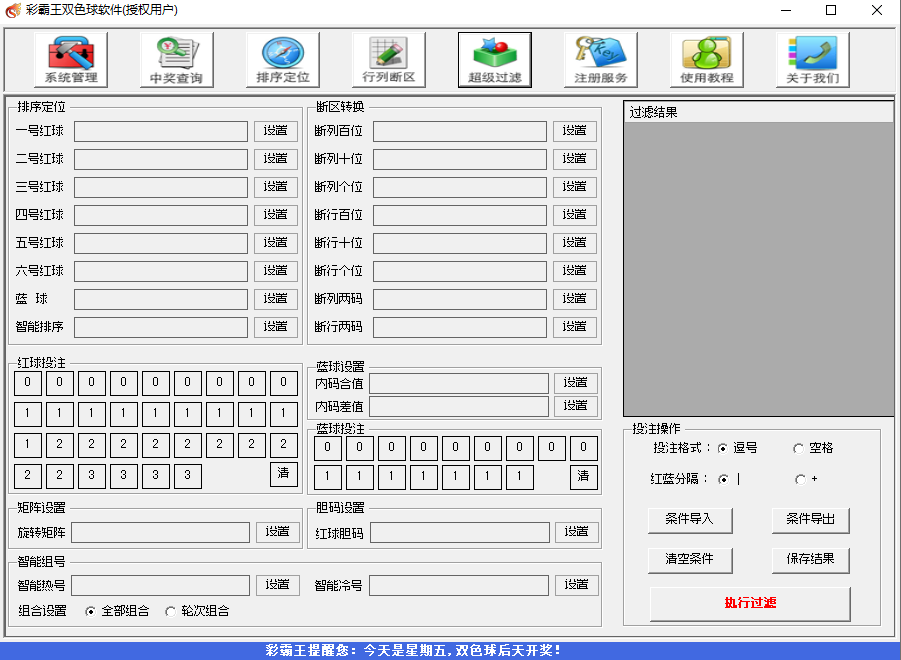Viewport: 901px width, 660px height.
Task: Click 设置 button for 断行两码
Action: tap(575, 327)
